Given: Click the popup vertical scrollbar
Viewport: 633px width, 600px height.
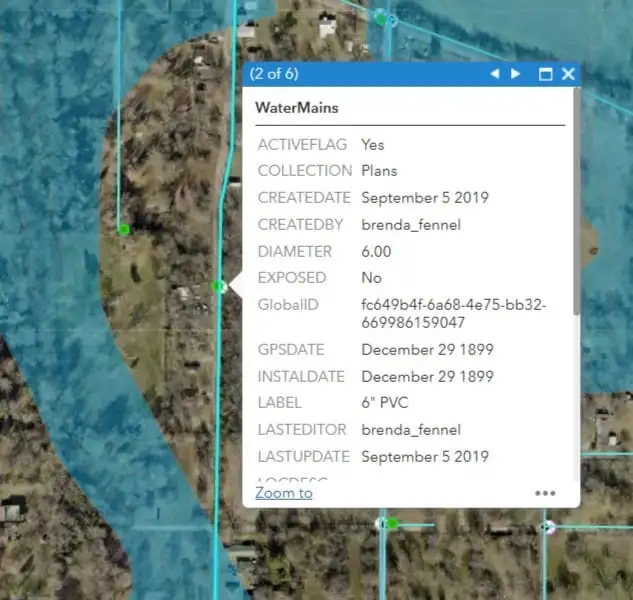Looking at the screenshot, I should 576,200.
